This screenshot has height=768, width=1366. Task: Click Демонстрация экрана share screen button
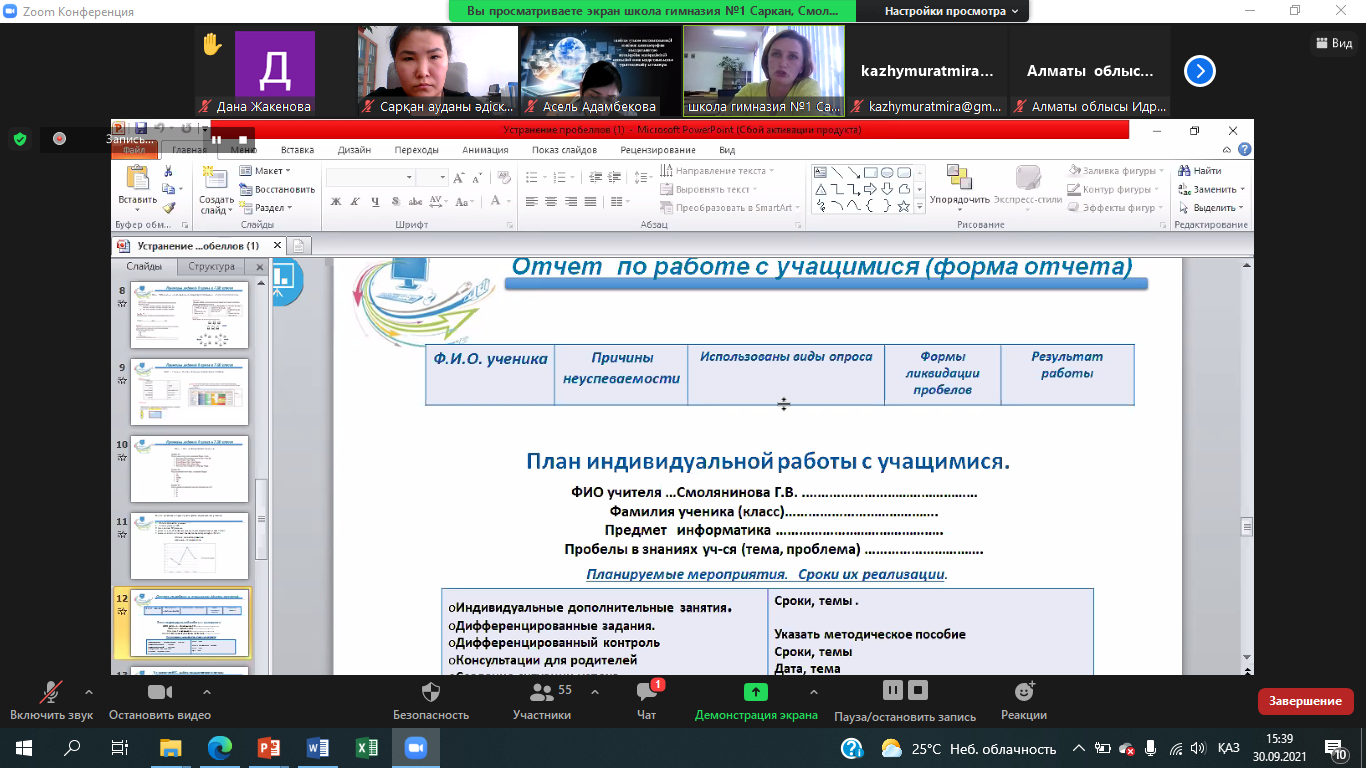tap(756, 700)
